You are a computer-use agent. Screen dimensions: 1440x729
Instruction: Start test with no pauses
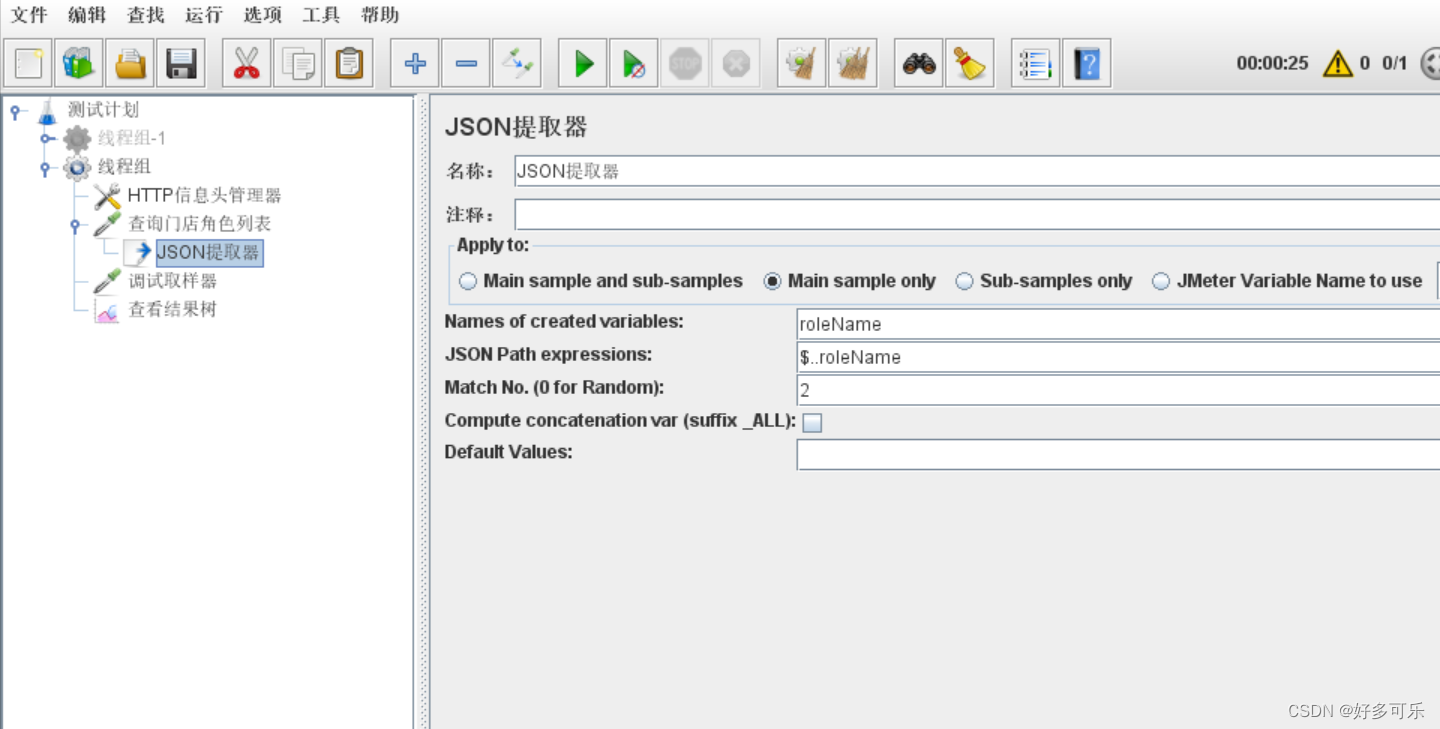(x=634, y=64)
